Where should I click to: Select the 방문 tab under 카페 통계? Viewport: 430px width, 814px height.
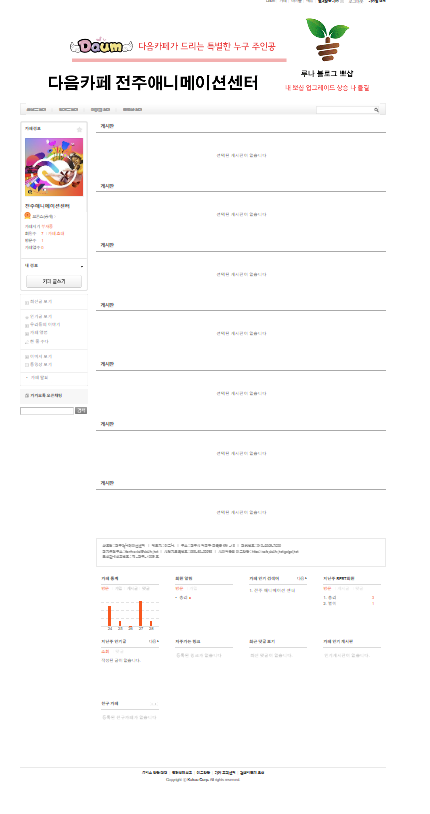click(x=105, y=589)
